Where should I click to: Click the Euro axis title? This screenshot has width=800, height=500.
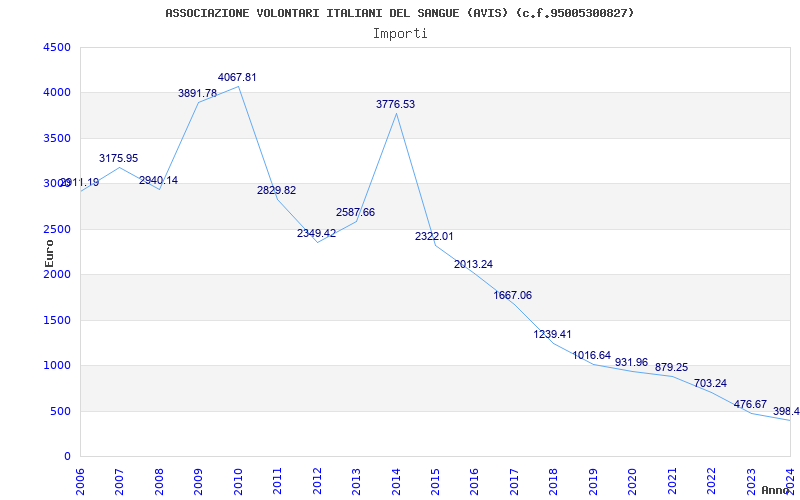click(49, 254)
